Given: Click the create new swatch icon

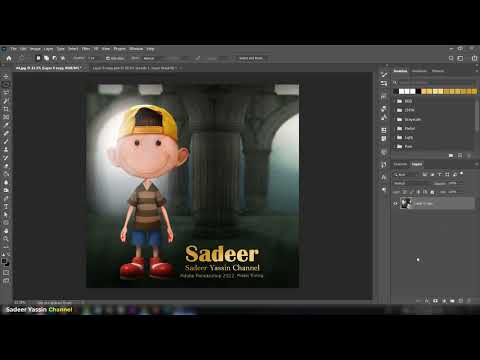Looking at the screenshot, I should 460,156.
